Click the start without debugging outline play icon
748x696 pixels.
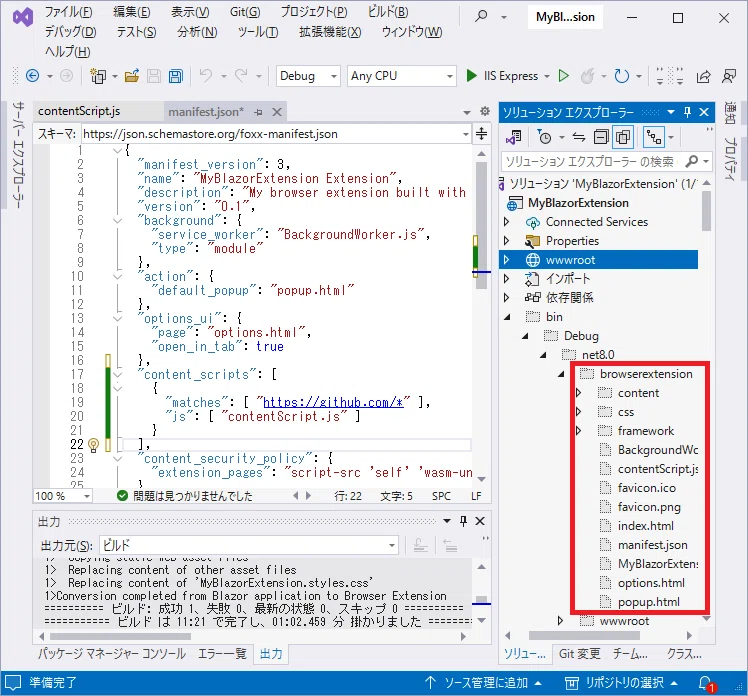(564, 76)
